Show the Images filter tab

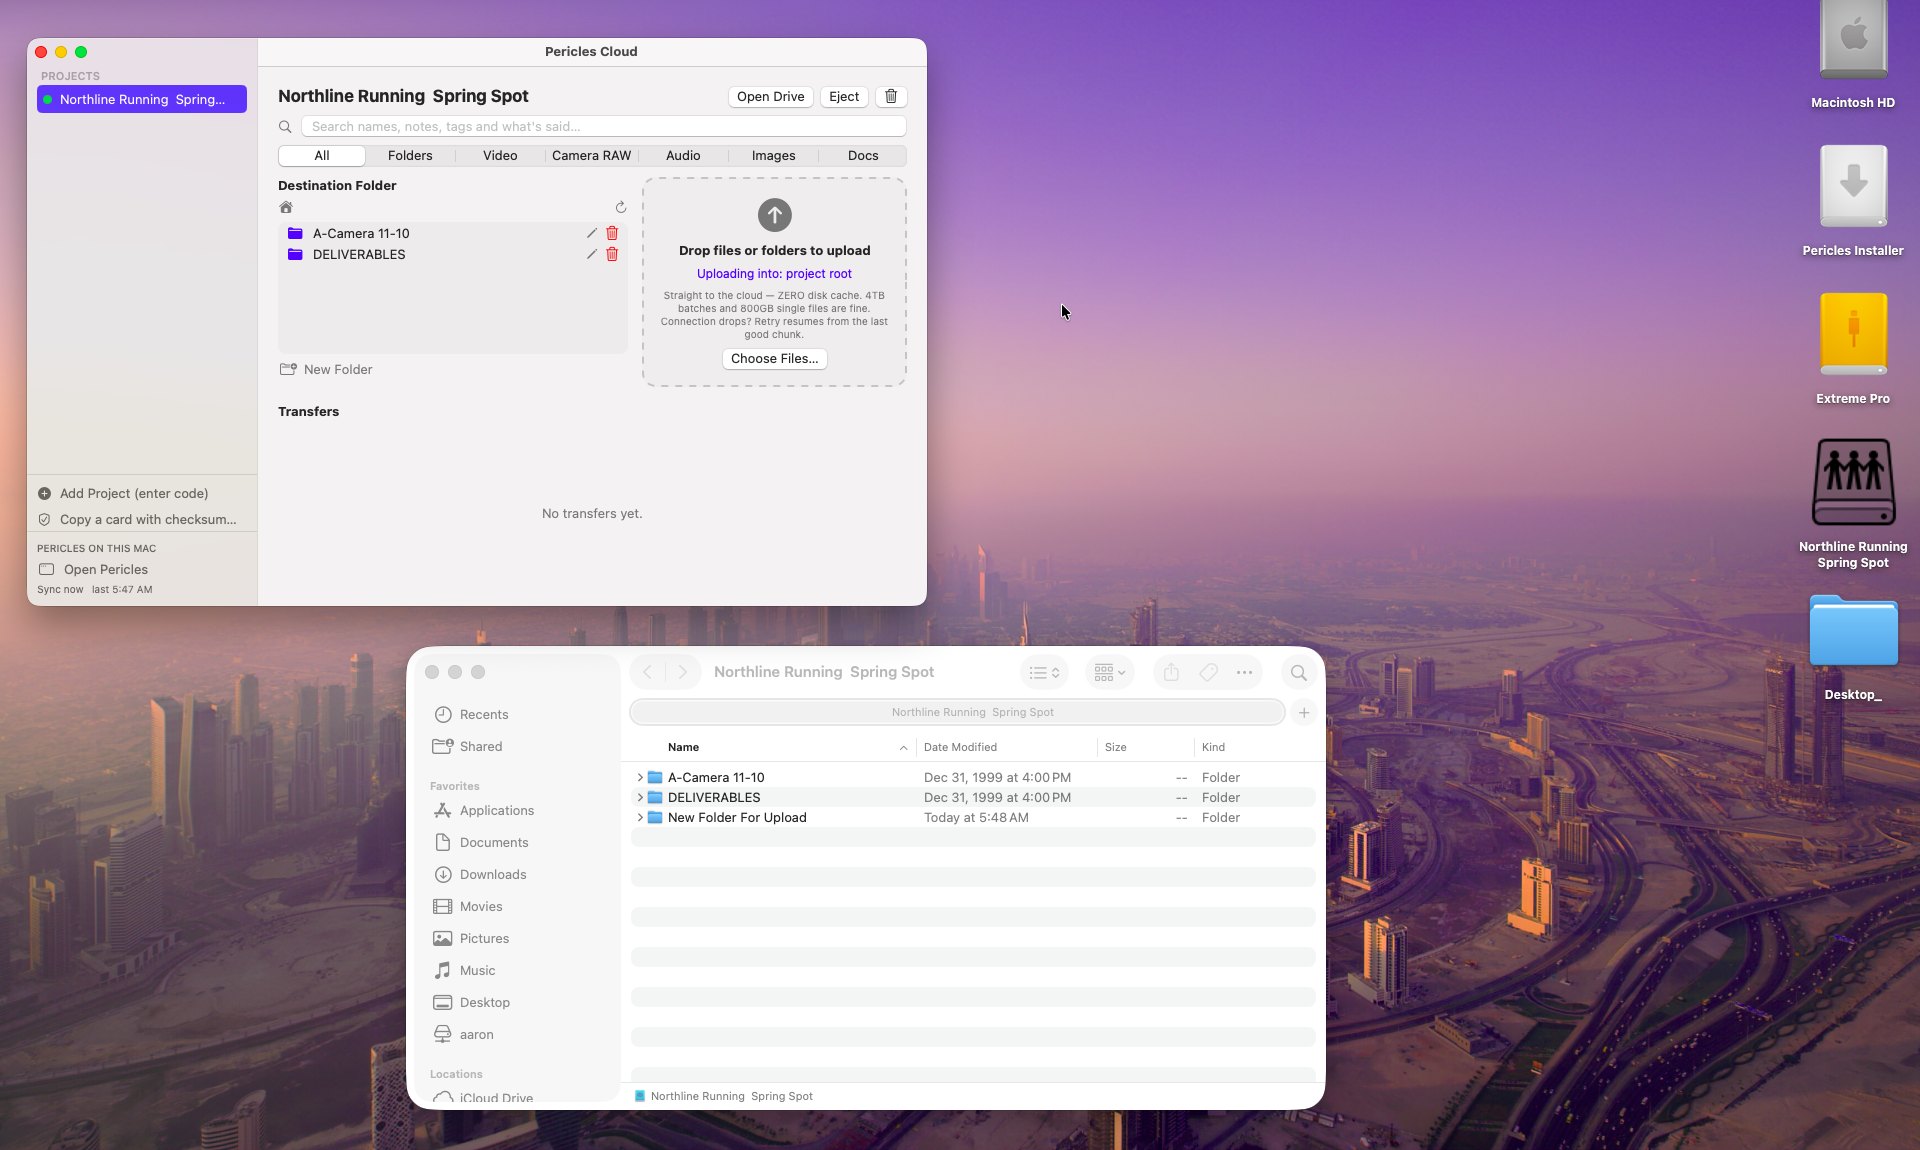pos(773,156)
